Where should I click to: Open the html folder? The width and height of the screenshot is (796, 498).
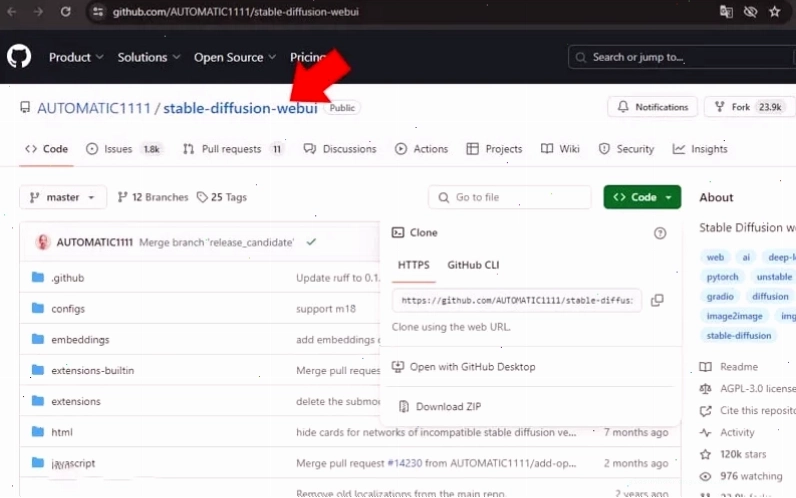61,432
